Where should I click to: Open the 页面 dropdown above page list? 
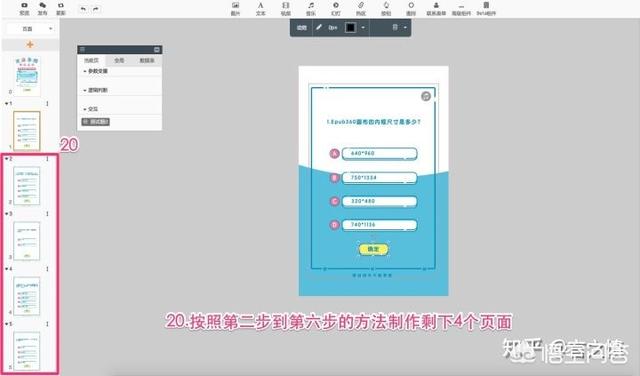(x=30, y=29)
